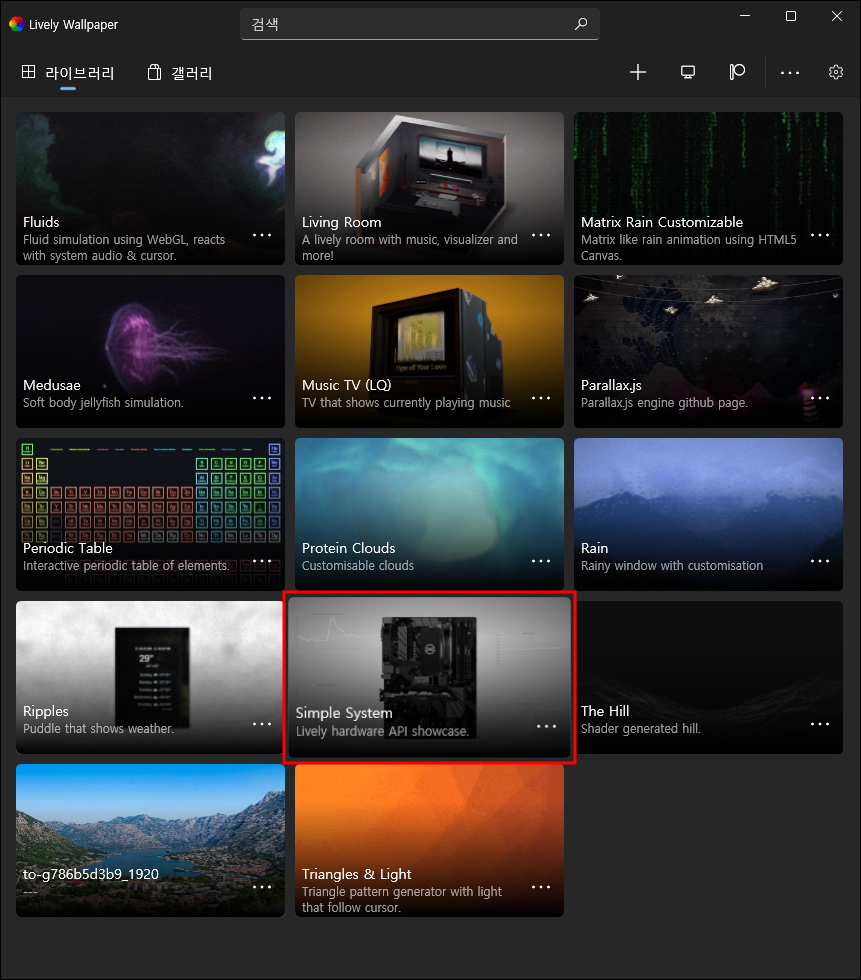The height and width of the screenshot is (980, 861).
Task: Open the three-dots menu on Living Room
Action: pos(540,235)
